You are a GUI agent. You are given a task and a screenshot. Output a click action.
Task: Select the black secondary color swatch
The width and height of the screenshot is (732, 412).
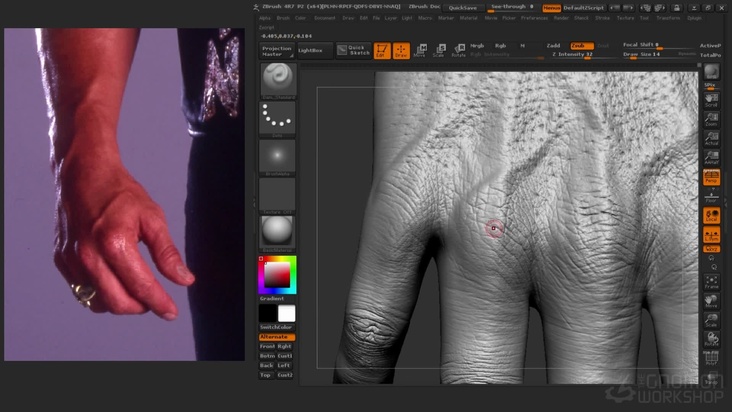click(268, 314)
